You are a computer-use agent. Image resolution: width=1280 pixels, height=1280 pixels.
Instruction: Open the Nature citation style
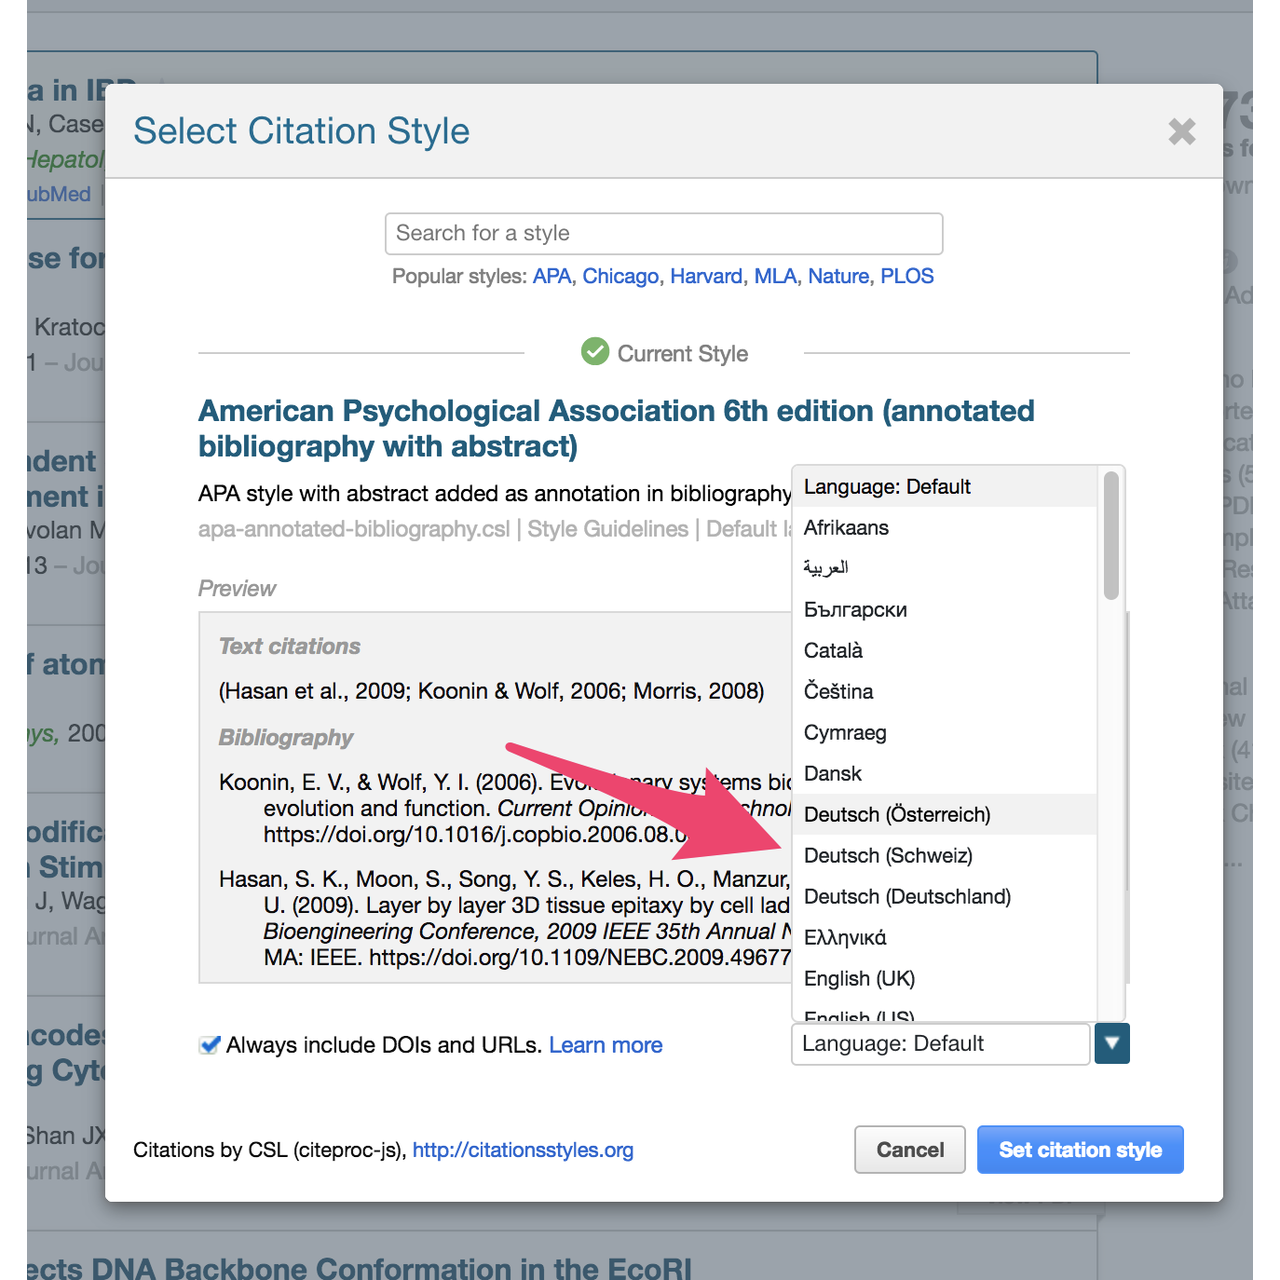(838, 276)
